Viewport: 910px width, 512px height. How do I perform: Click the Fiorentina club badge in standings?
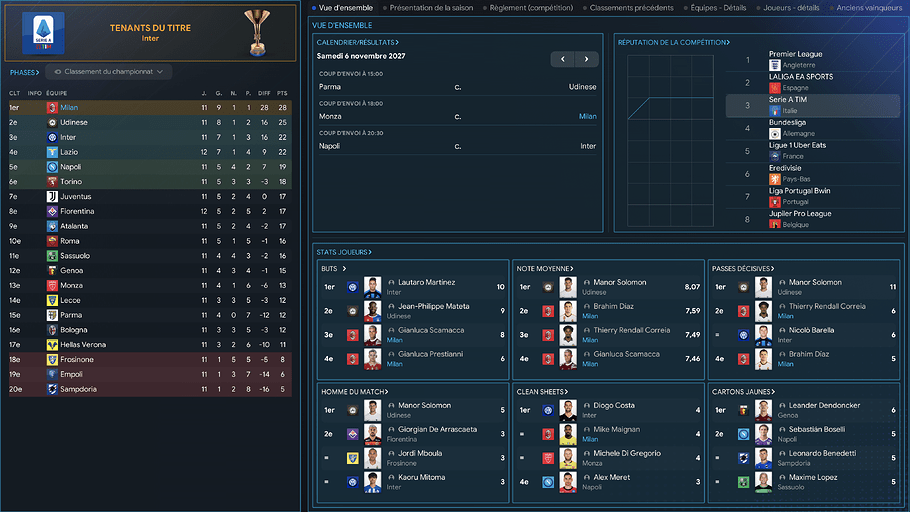point(52,211)
